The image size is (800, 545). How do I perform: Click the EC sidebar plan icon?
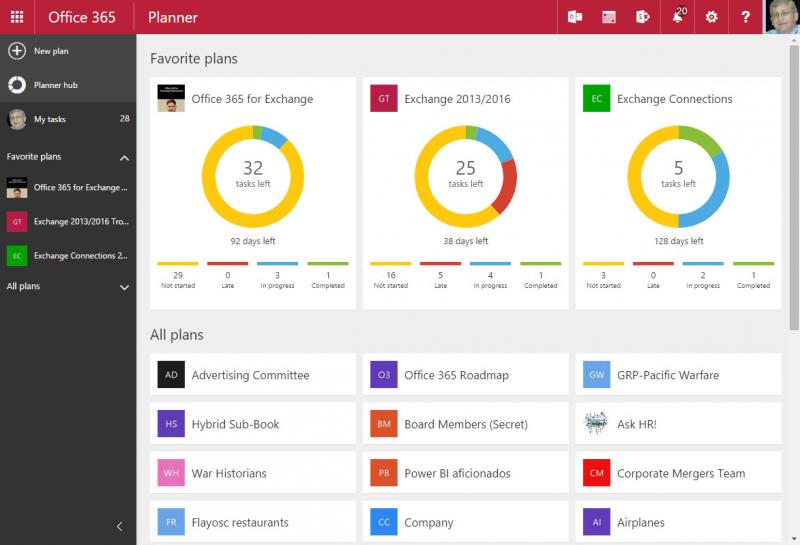click(x=17, y=256)
